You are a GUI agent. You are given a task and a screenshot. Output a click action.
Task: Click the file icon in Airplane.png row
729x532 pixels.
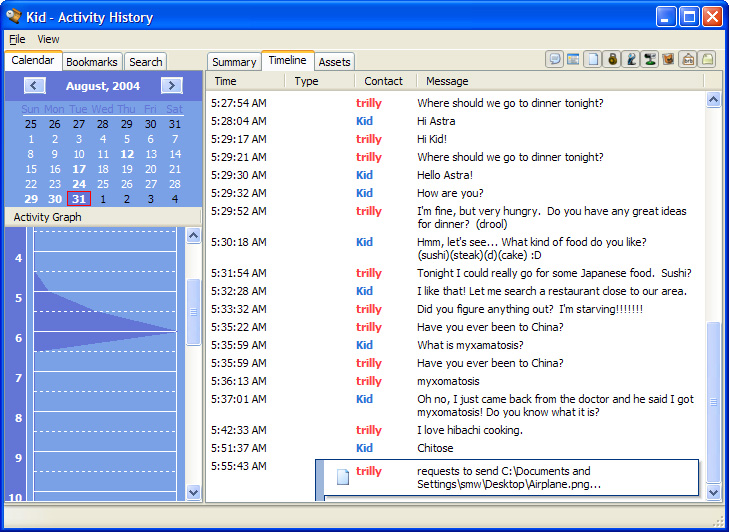pyautogui.click(x=342, y=478)
